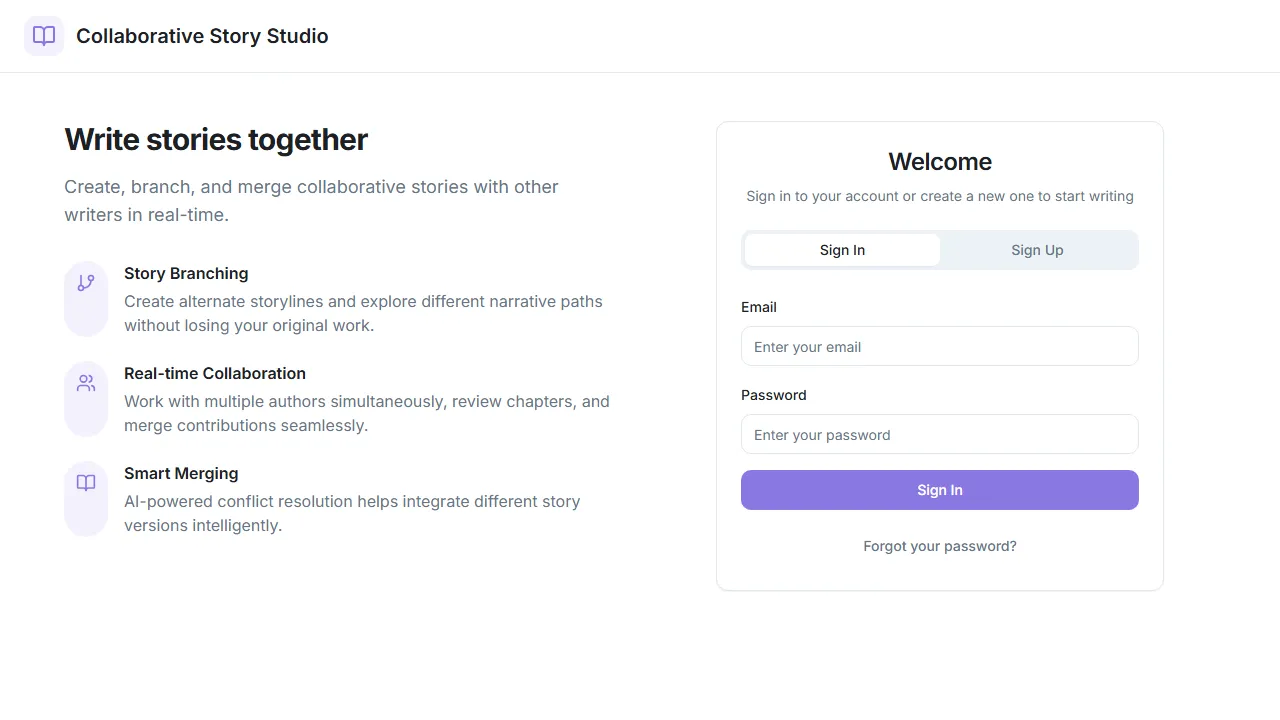Select the Sign In tab
This screenshot has width=1280, height=720.
tap(841, 250)
